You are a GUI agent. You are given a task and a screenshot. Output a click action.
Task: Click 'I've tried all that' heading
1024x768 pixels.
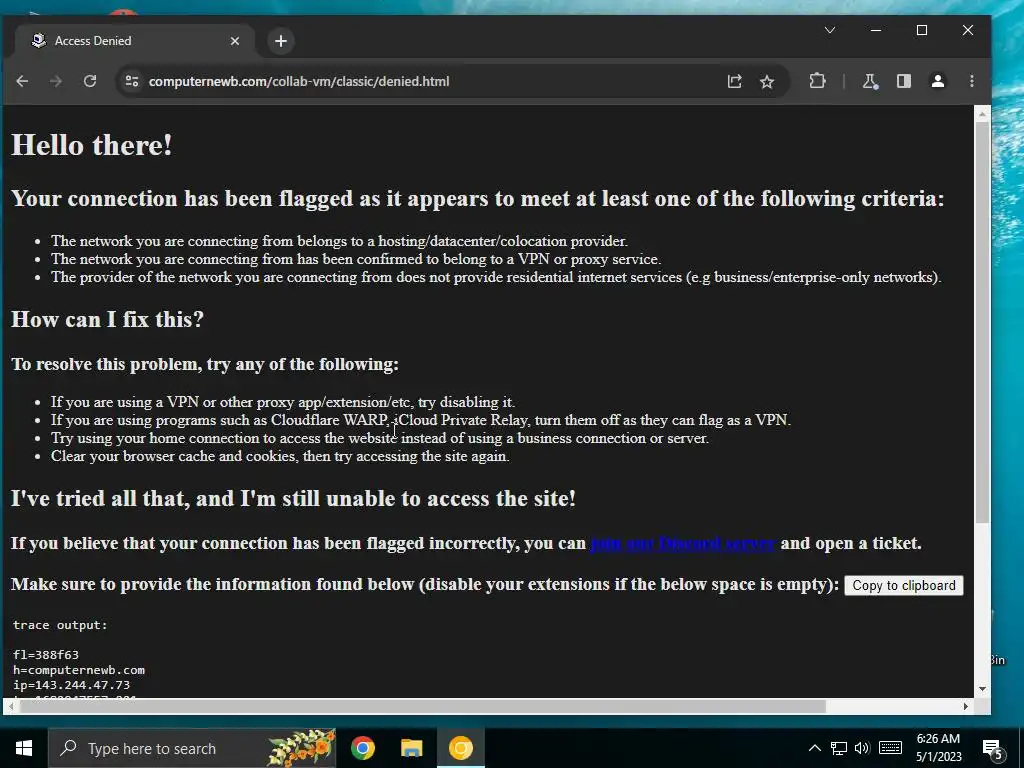tap(293, 499)
